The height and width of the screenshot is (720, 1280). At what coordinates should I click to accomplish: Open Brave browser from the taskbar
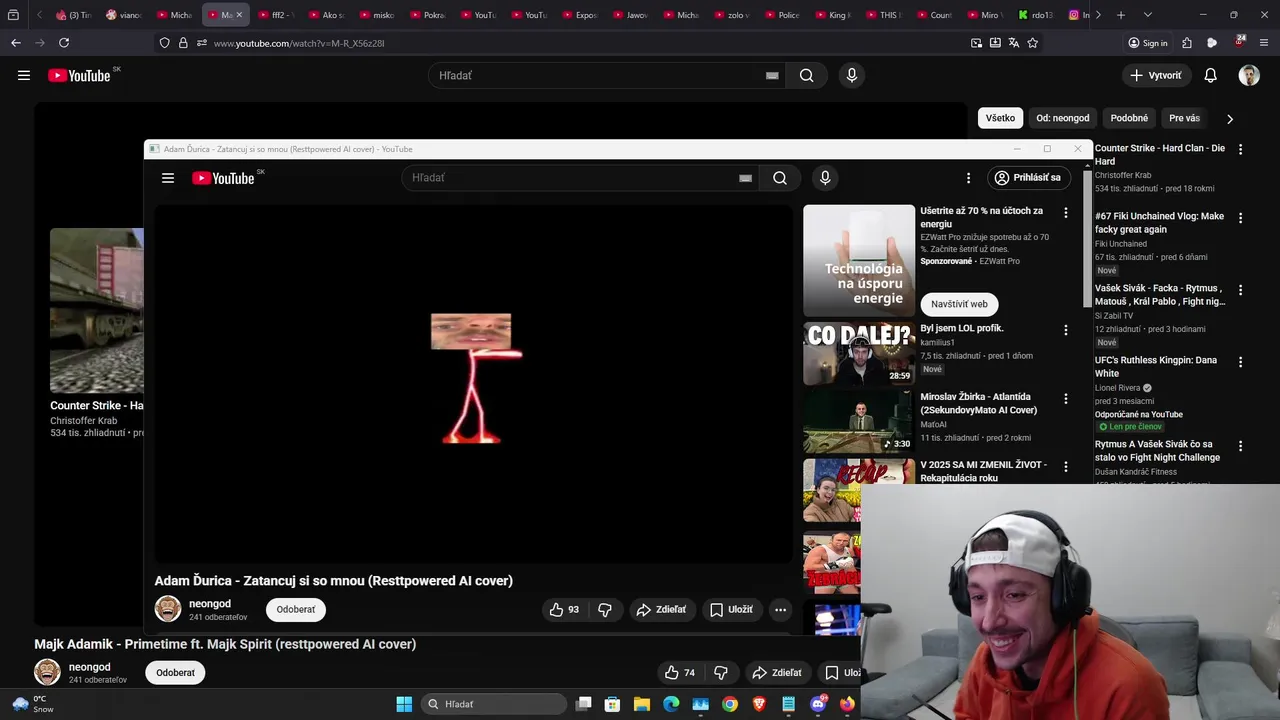(759, 704)
